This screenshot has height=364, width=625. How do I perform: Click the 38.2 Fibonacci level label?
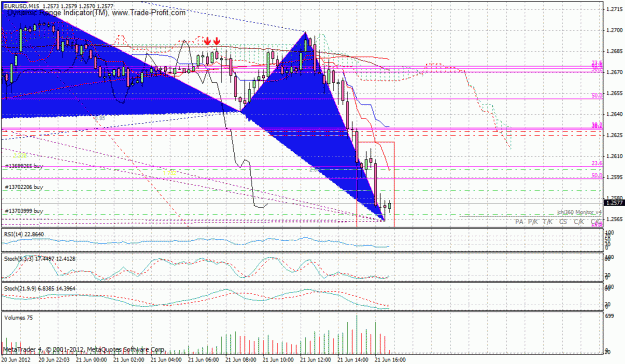(x=597, y=125)
